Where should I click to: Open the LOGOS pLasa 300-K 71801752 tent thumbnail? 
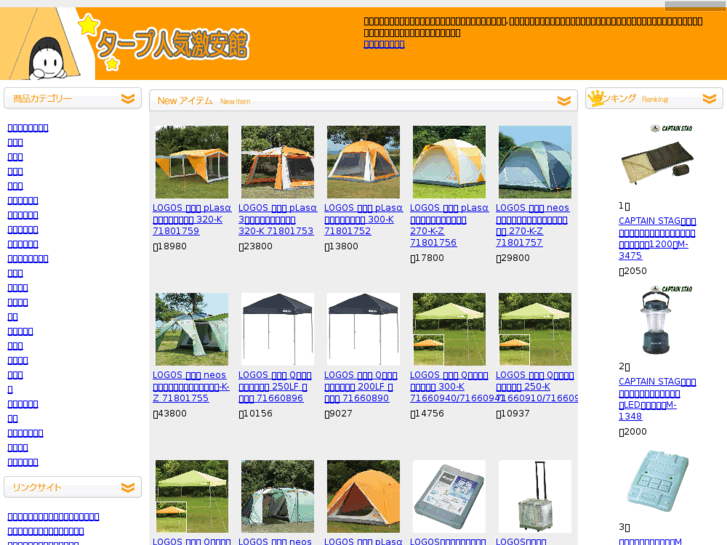(364, 162)
